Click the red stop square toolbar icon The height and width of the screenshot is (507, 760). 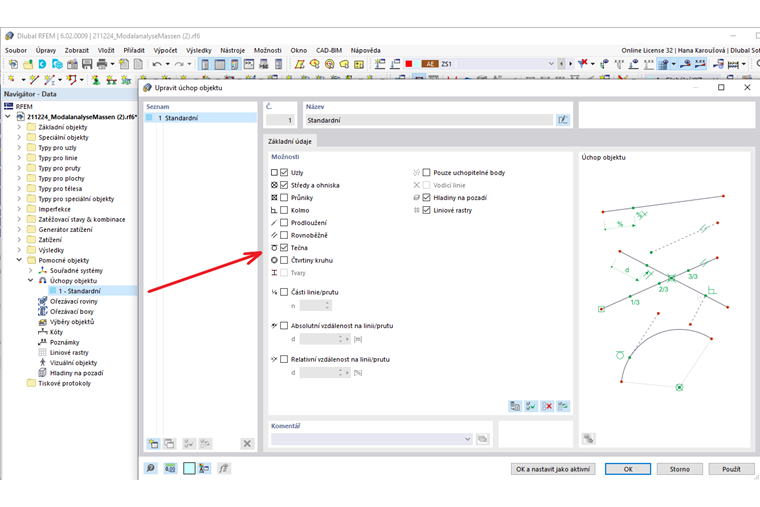tap(409, 63)
